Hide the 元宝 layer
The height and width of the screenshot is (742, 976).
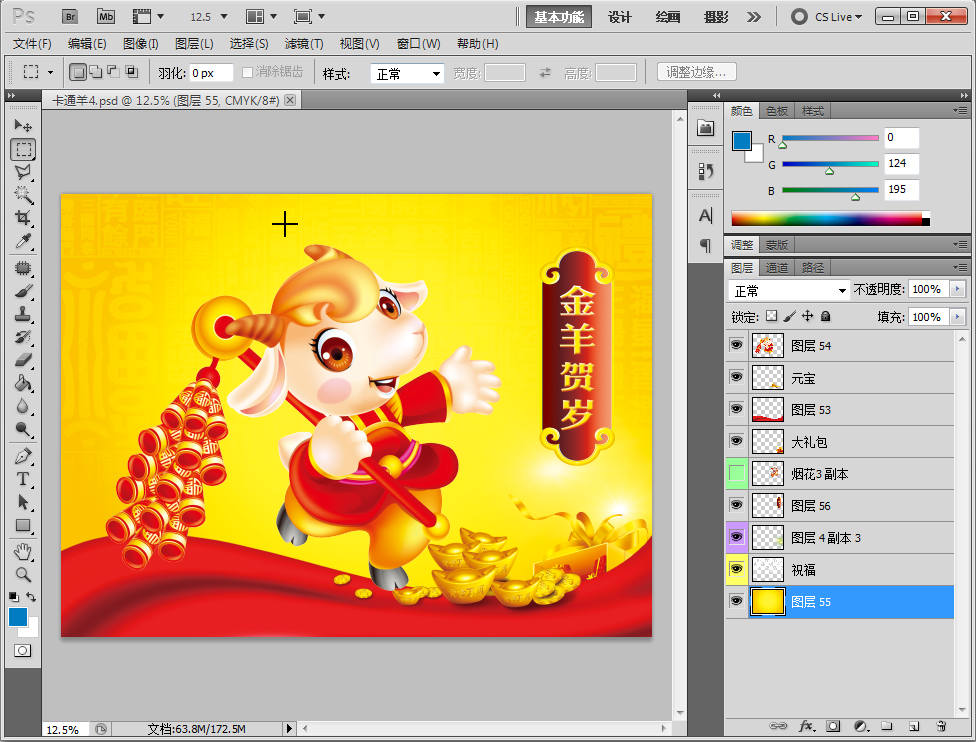737,377
